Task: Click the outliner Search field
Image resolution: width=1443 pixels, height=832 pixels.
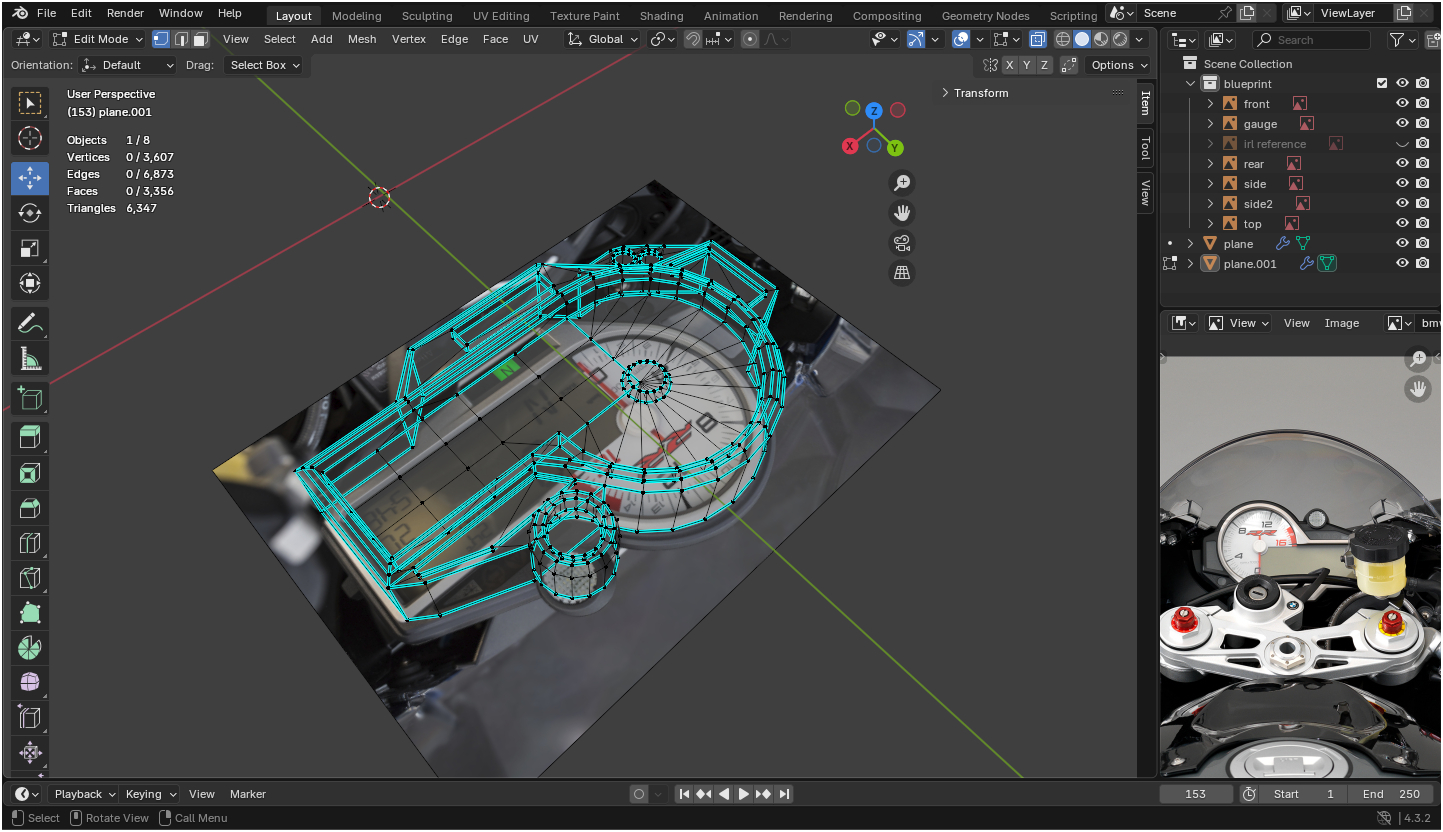Action: tap(1311, 40)
